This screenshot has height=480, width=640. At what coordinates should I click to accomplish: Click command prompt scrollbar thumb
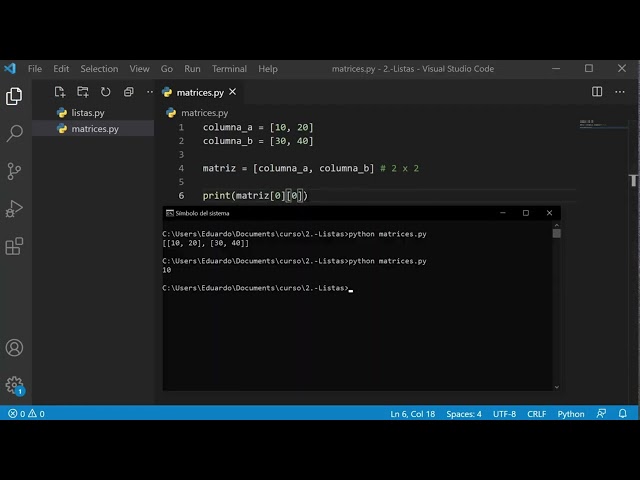[557, 233]
